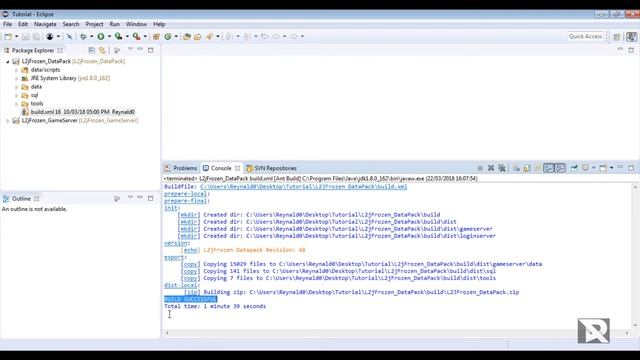Open the Window menu
This screenshot has height=360, width=640.
click(x=136, y=24)
